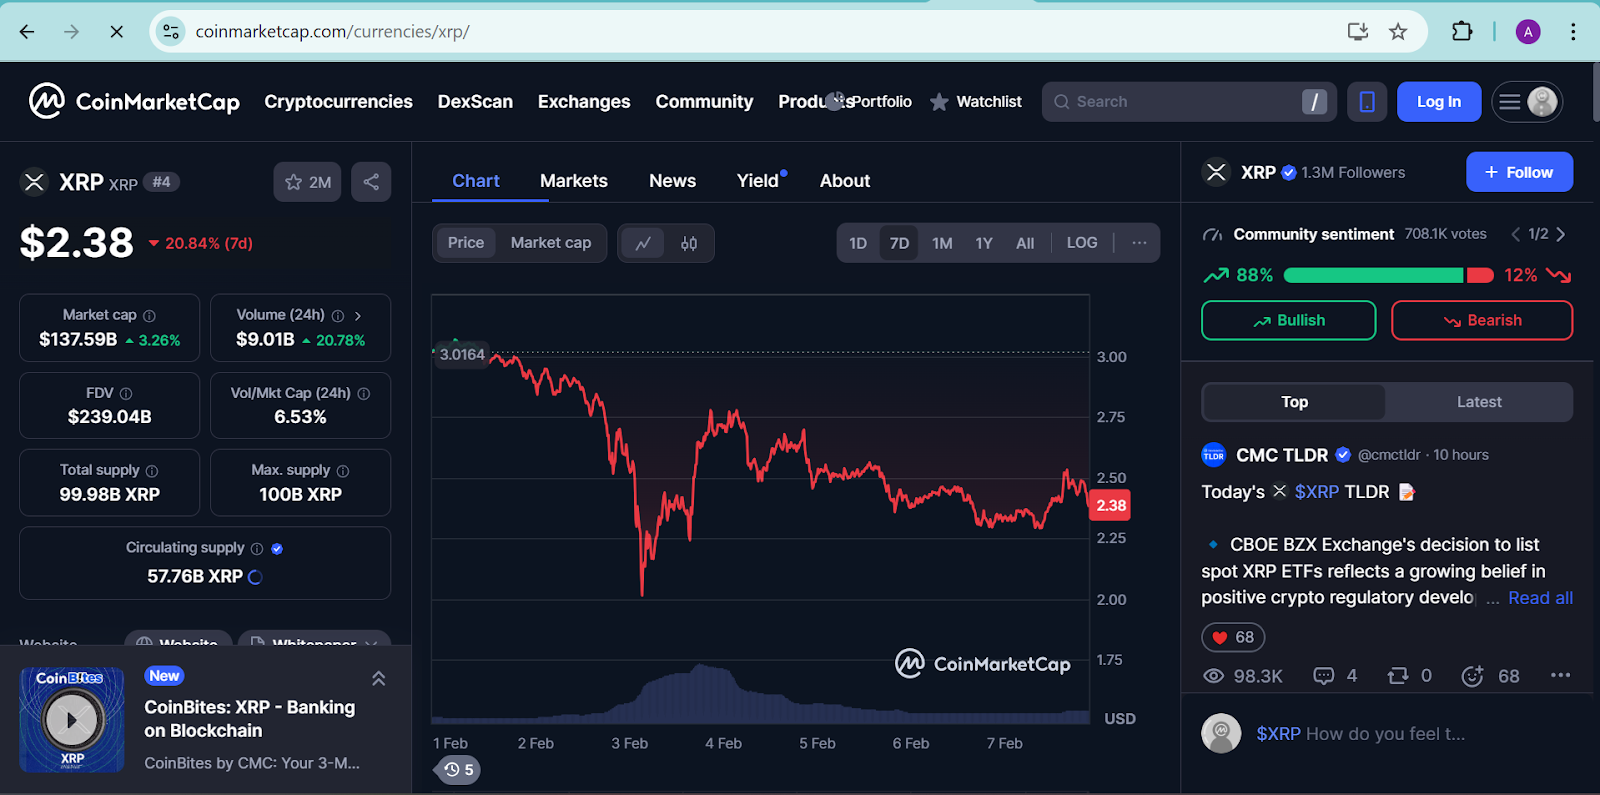This screenshot has width=1600, height=795.
Task: Open the Markets tab
Action: 574,181
